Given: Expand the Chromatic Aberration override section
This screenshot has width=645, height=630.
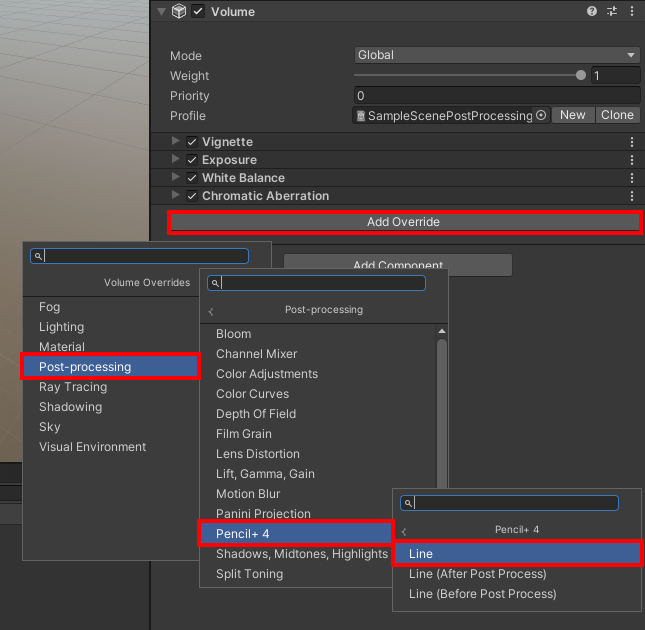Looking at the screenshot, I should tap(176, 195).
